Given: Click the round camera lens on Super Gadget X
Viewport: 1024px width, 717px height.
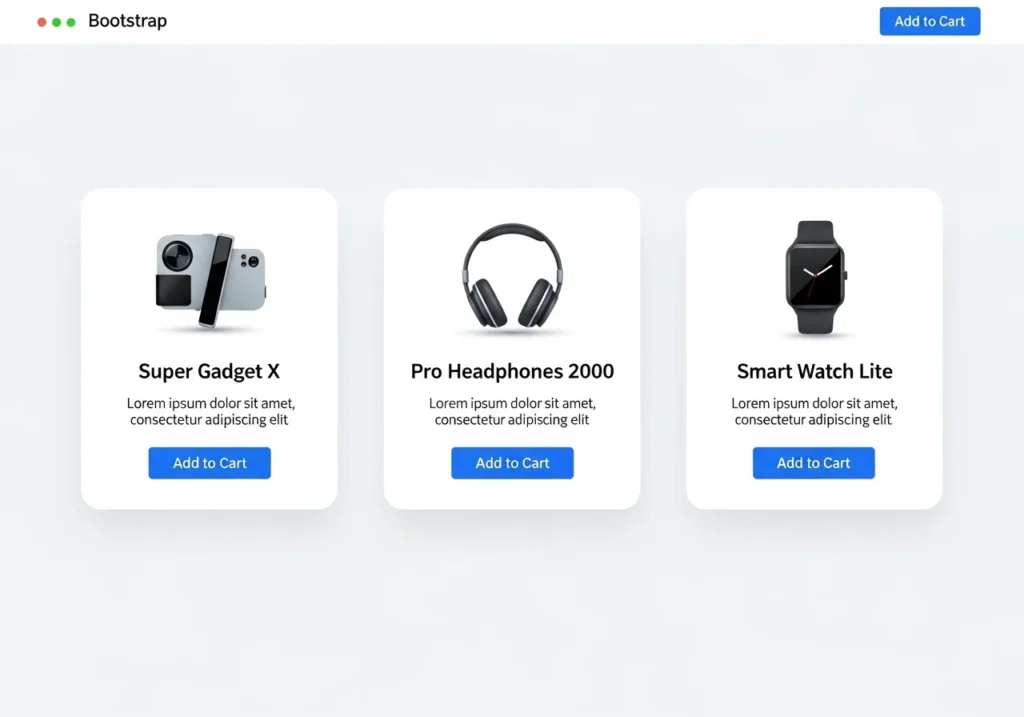Looking at the screenshot, I should 177,255.
